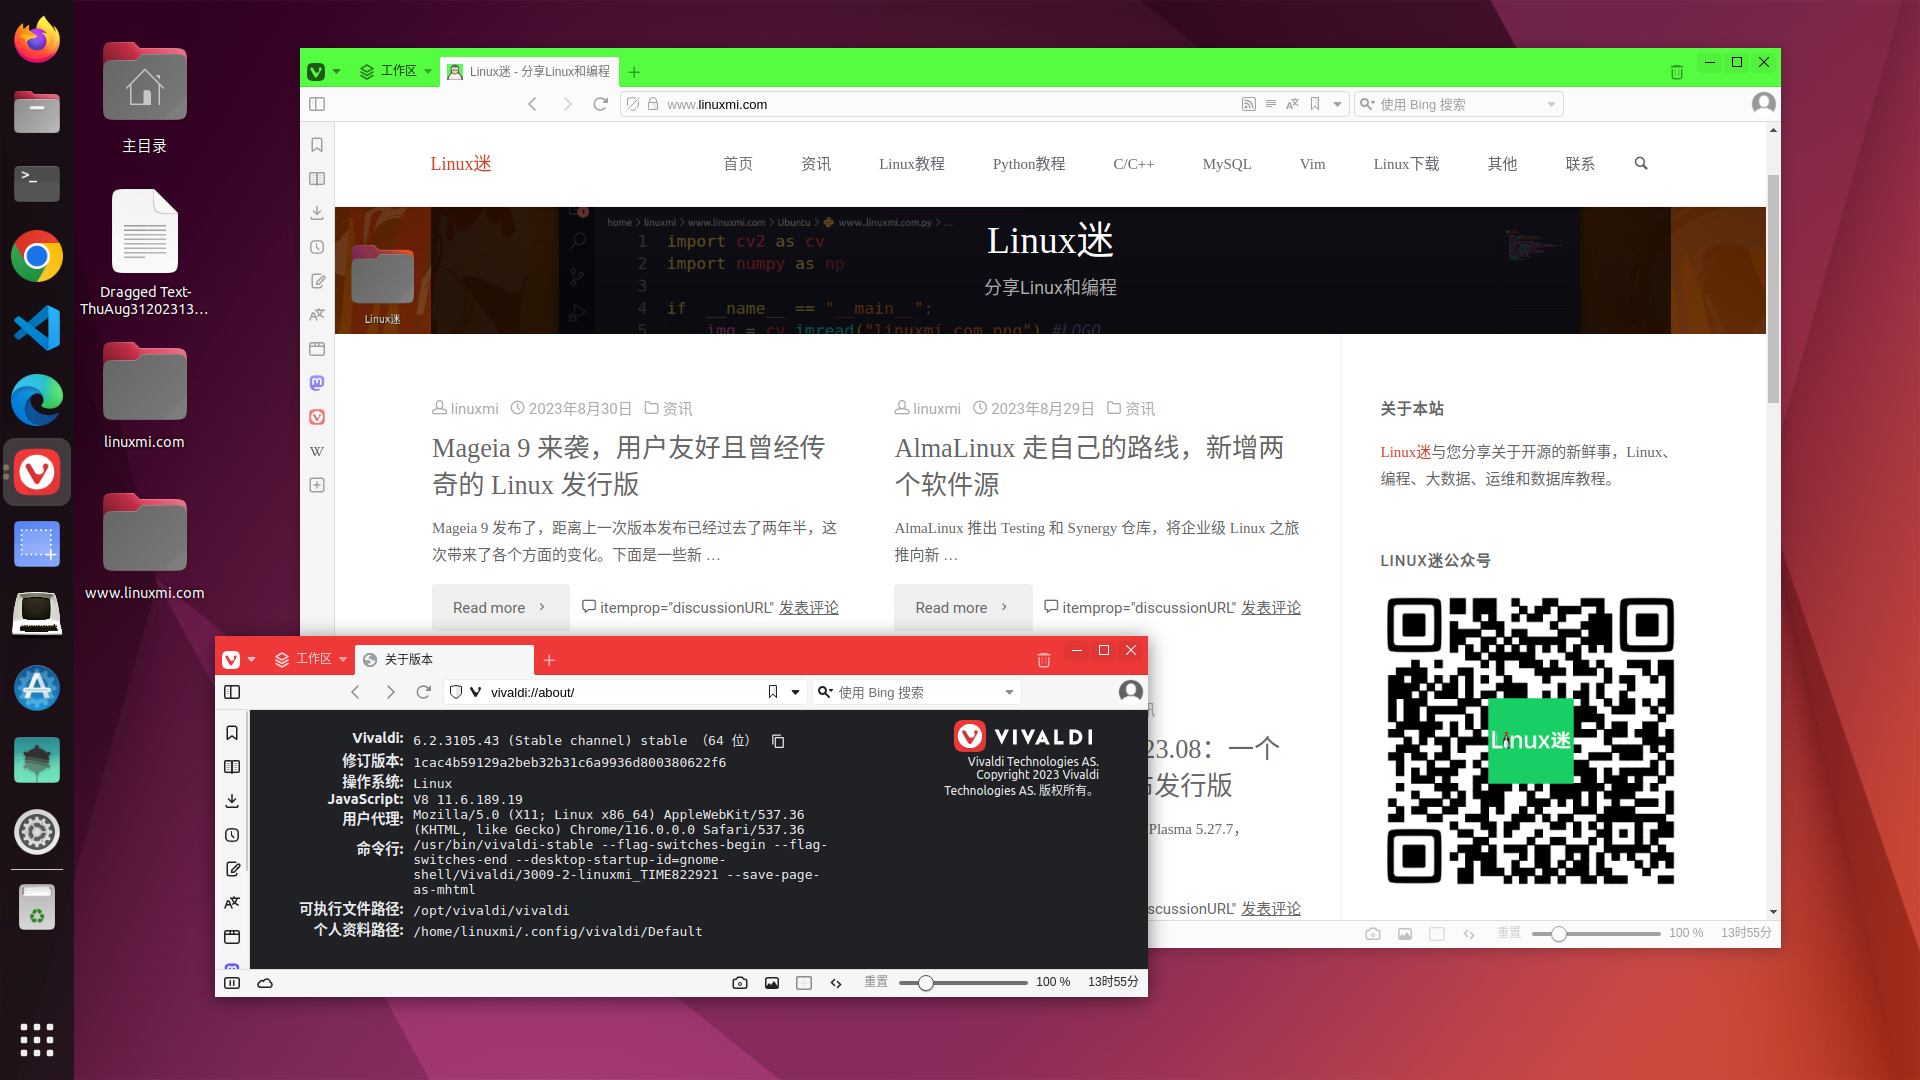
Task: Open the Mageia 9 article headline link
Action: tap(629, 466)
